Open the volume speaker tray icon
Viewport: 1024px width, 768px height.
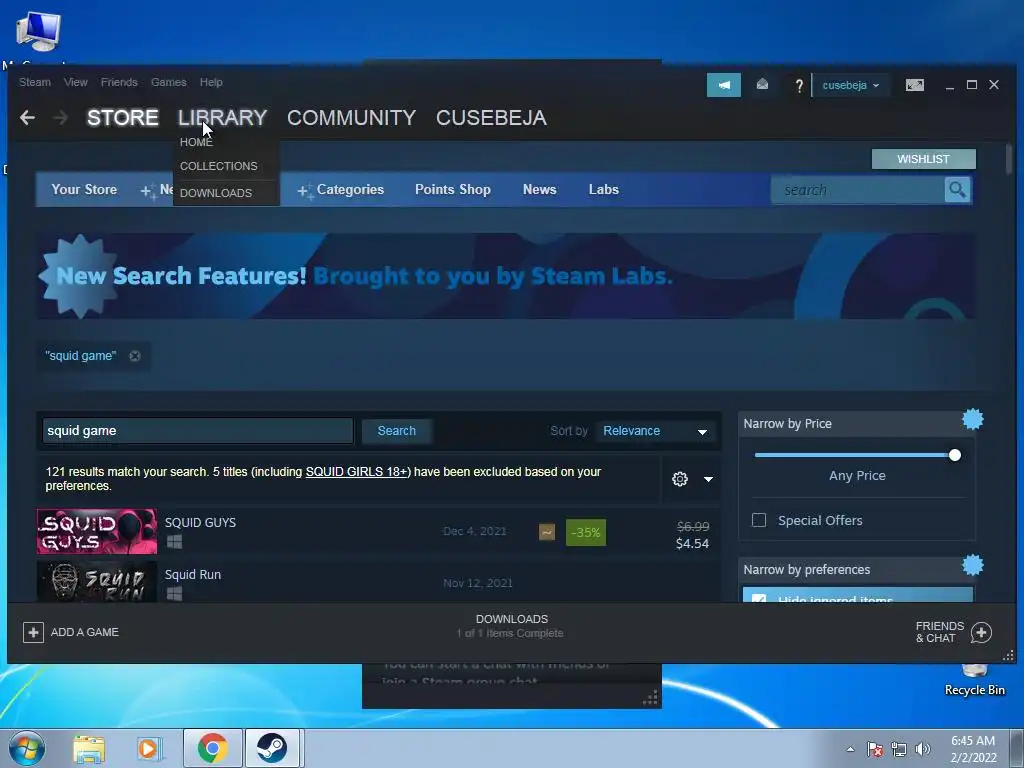coord(923,749)
